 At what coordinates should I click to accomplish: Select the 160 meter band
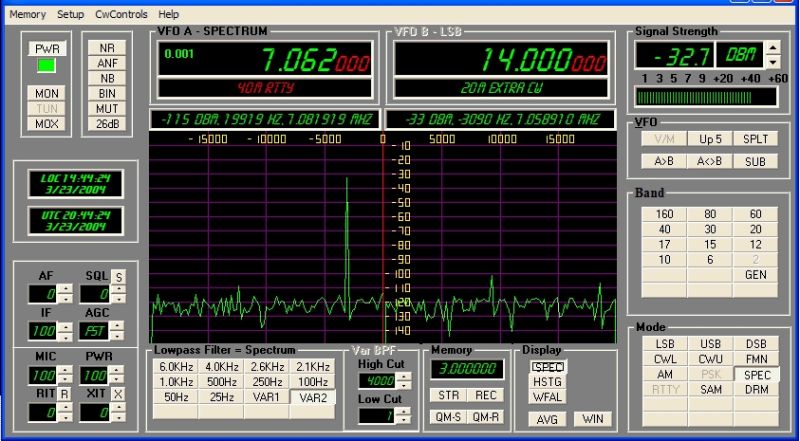[x=664, y=214]
